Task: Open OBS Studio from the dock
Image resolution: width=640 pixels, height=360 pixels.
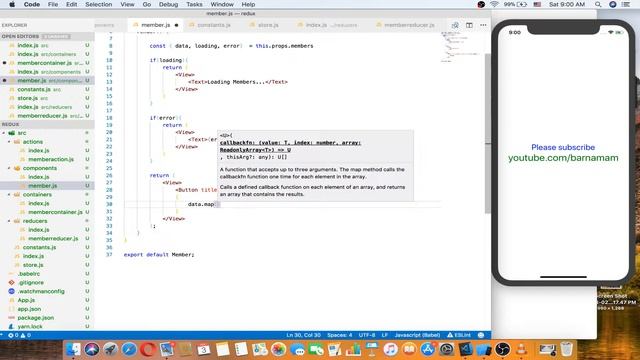Action: pos(503,349)
